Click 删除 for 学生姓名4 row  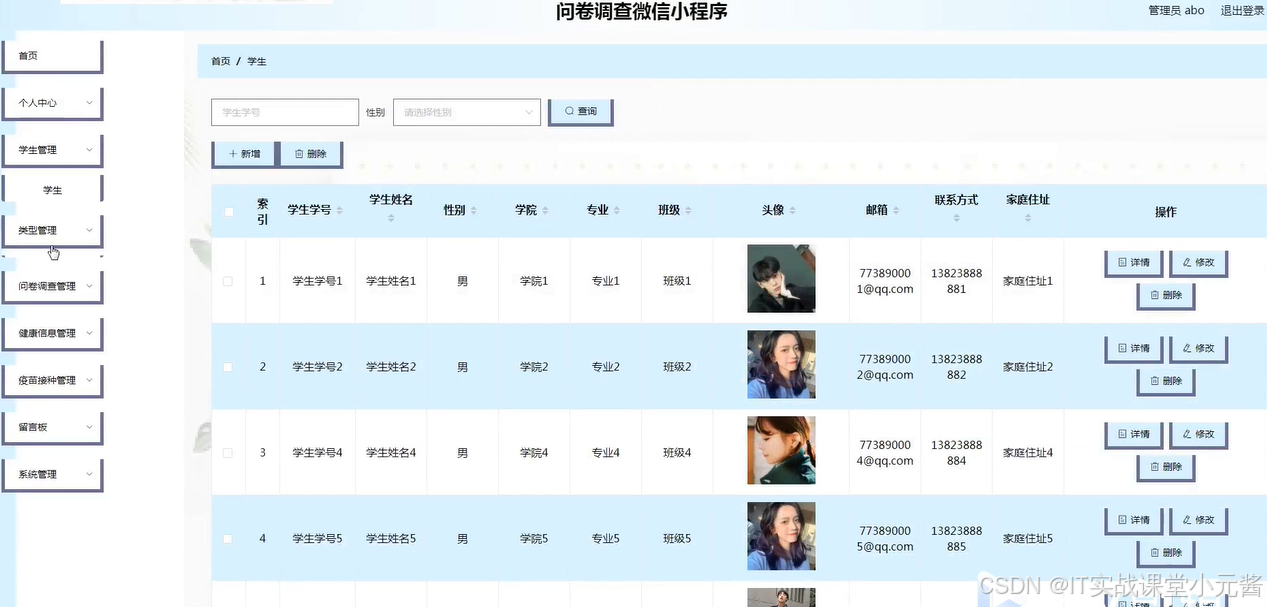(x=1166, y=467)
